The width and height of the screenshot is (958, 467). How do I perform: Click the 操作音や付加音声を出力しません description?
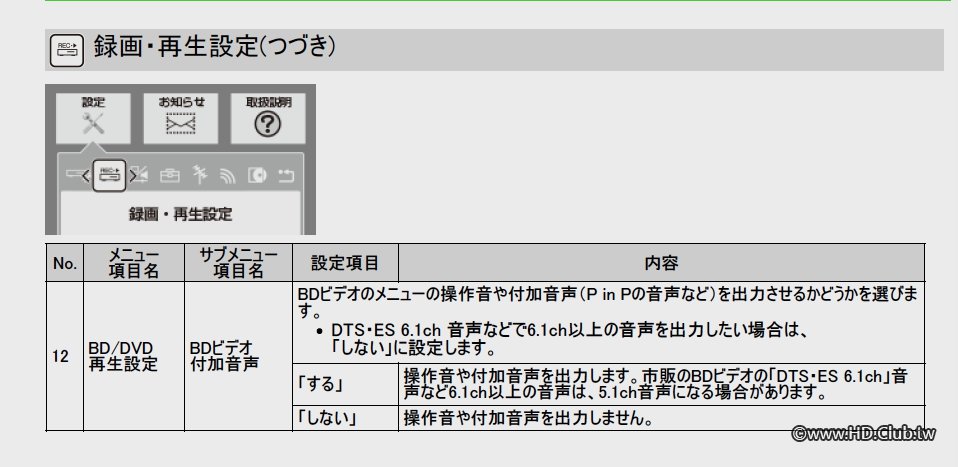(528, 419)
